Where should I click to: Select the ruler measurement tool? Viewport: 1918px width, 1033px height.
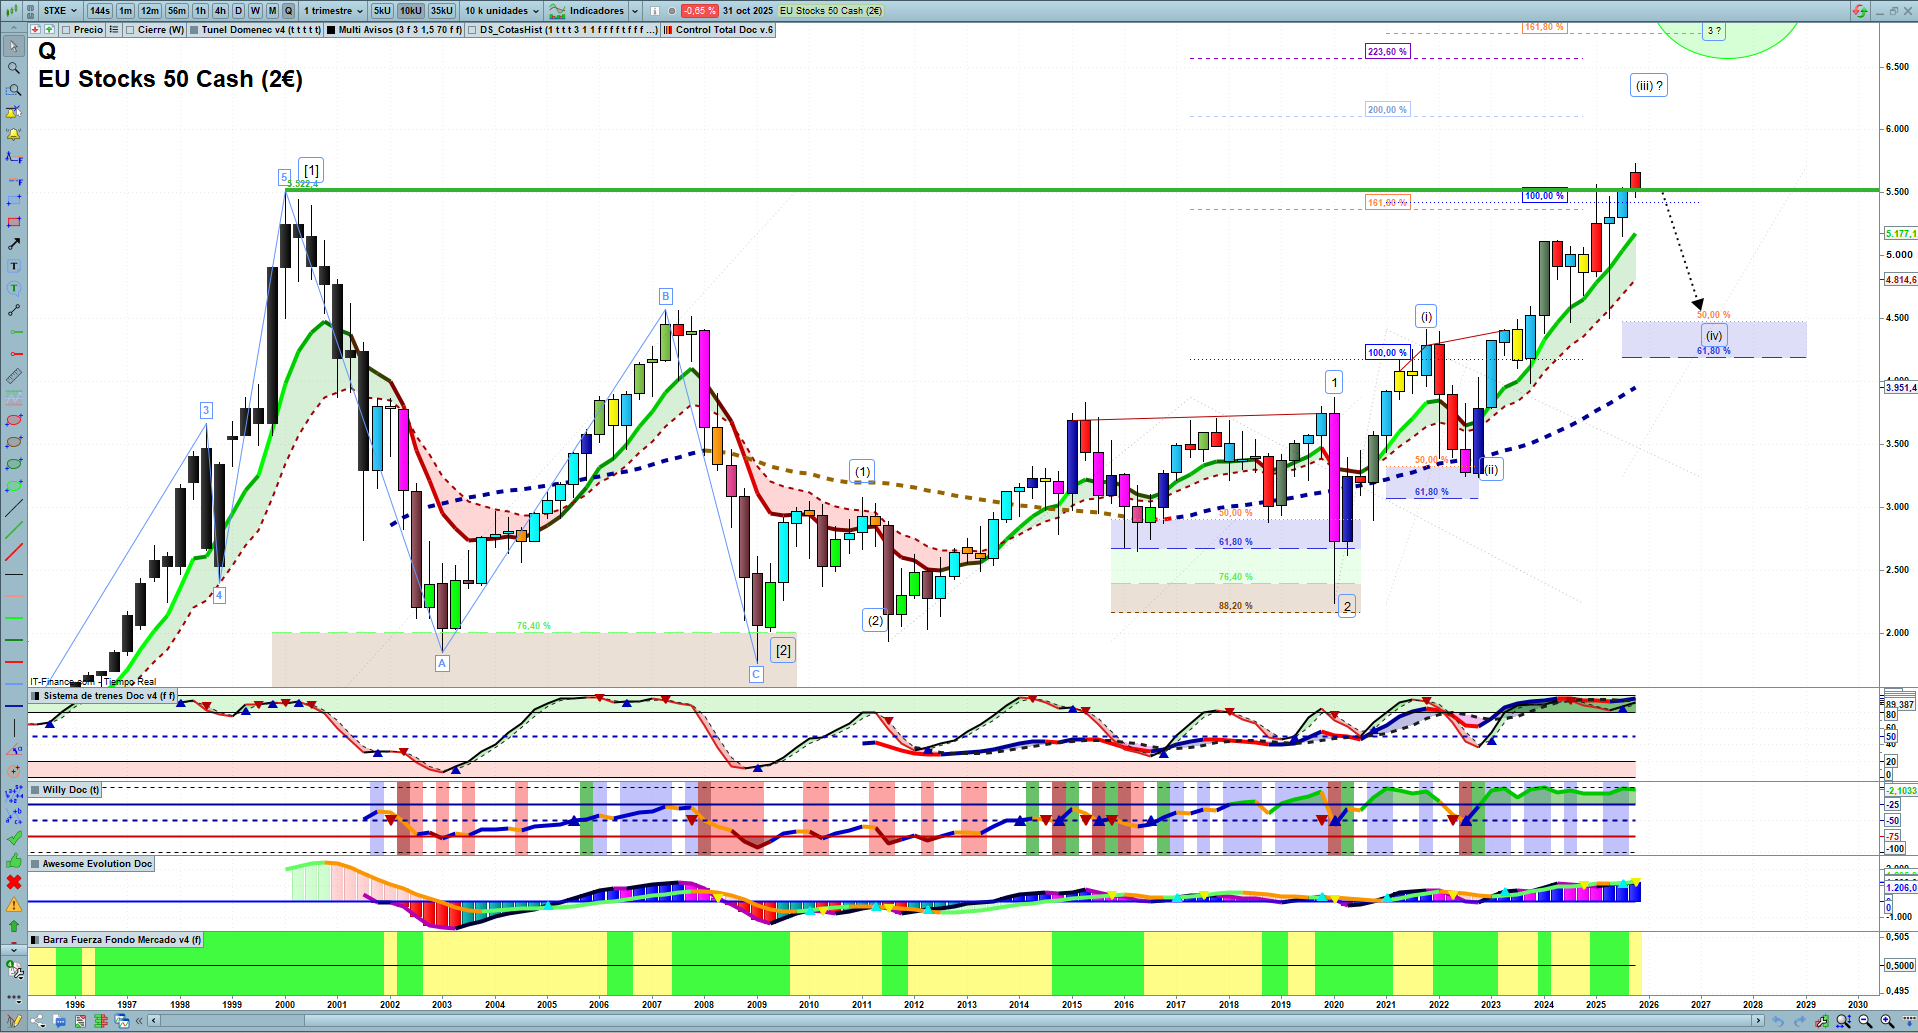click(14, 376)
